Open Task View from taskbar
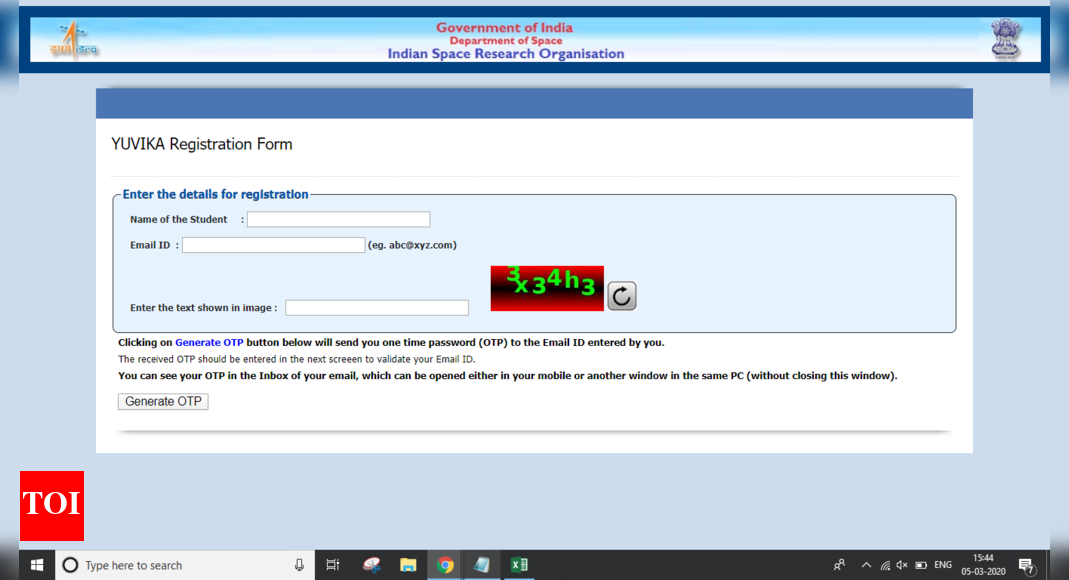1069x580 pixels. coord(333,565)
